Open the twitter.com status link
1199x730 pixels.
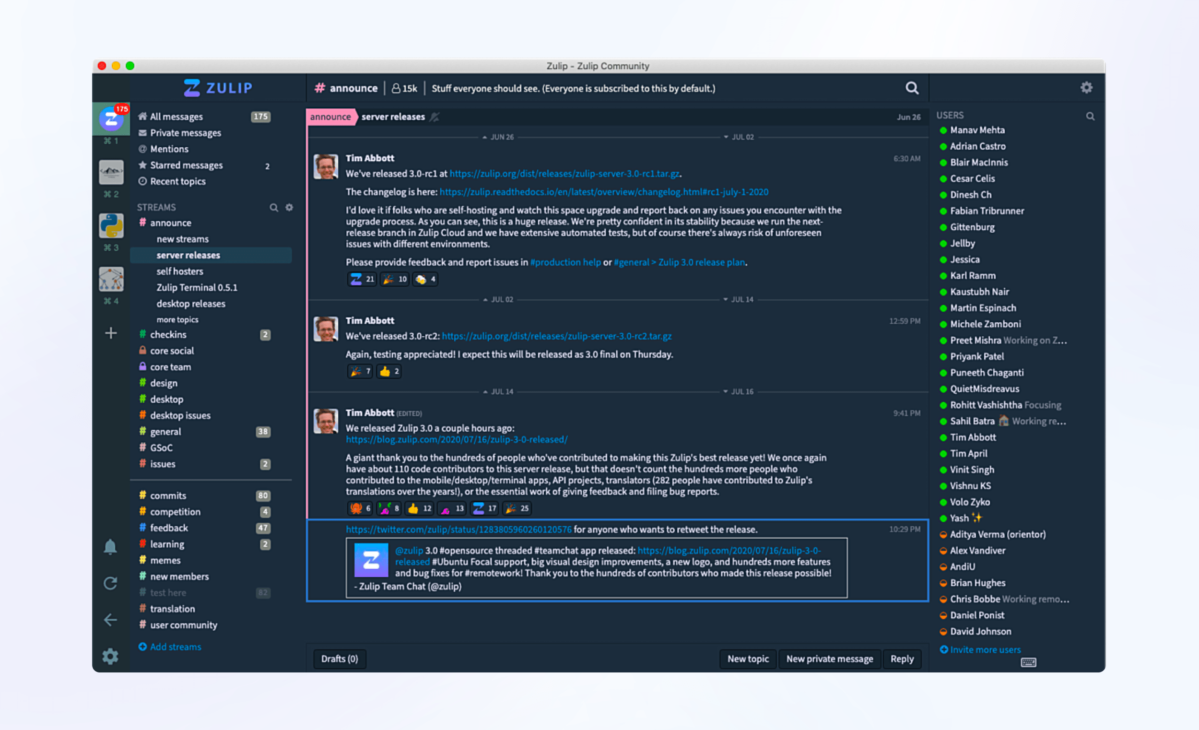[458, 530]
